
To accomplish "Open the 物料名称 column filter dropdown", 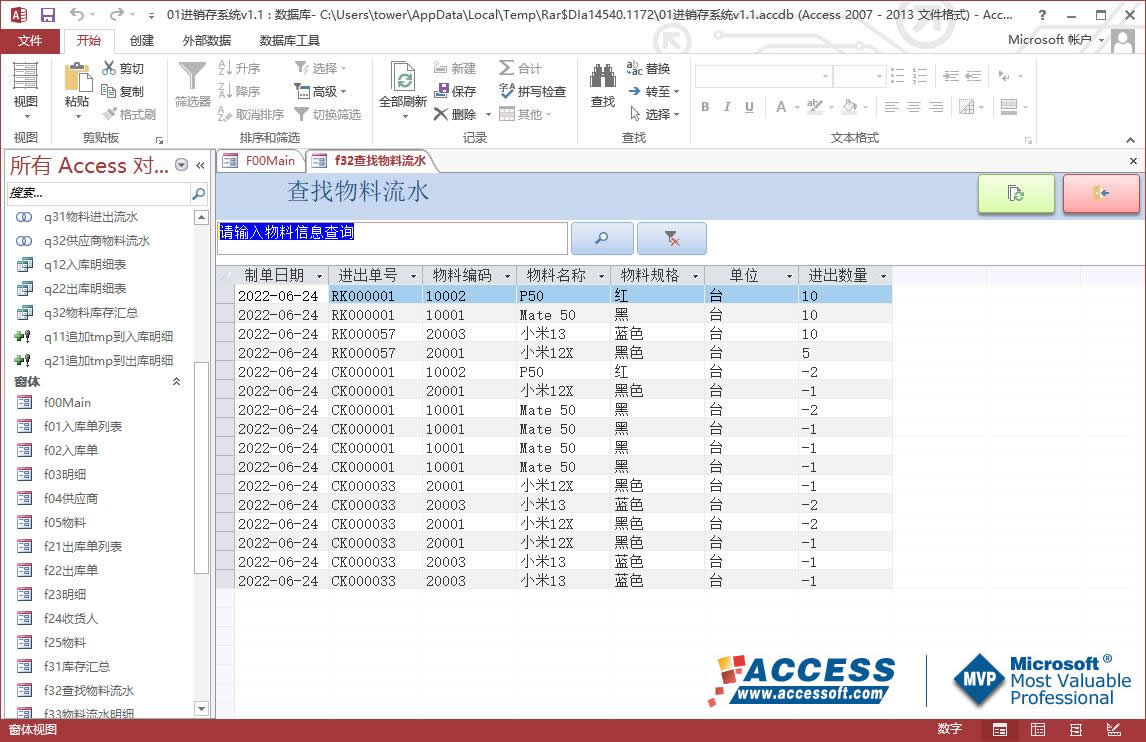I will click(x=599, y=276).
